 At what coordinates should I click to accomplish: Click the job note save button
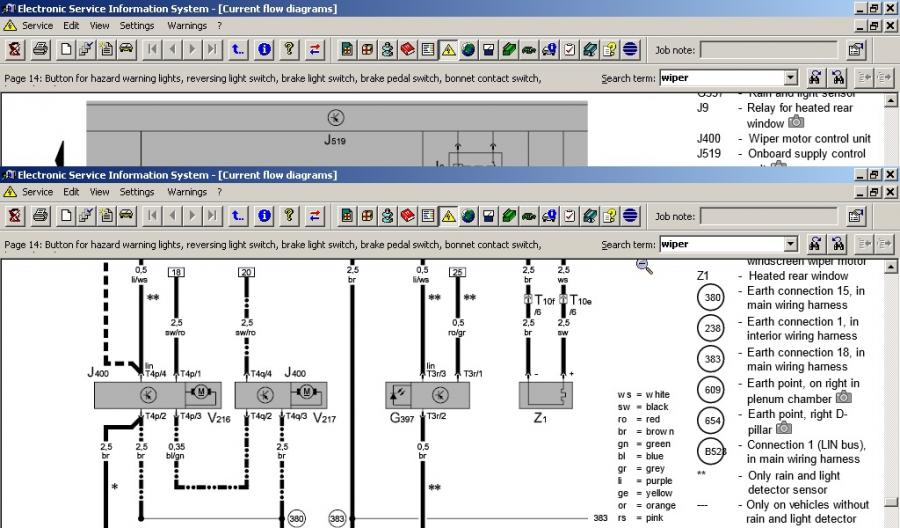point(856,216)
